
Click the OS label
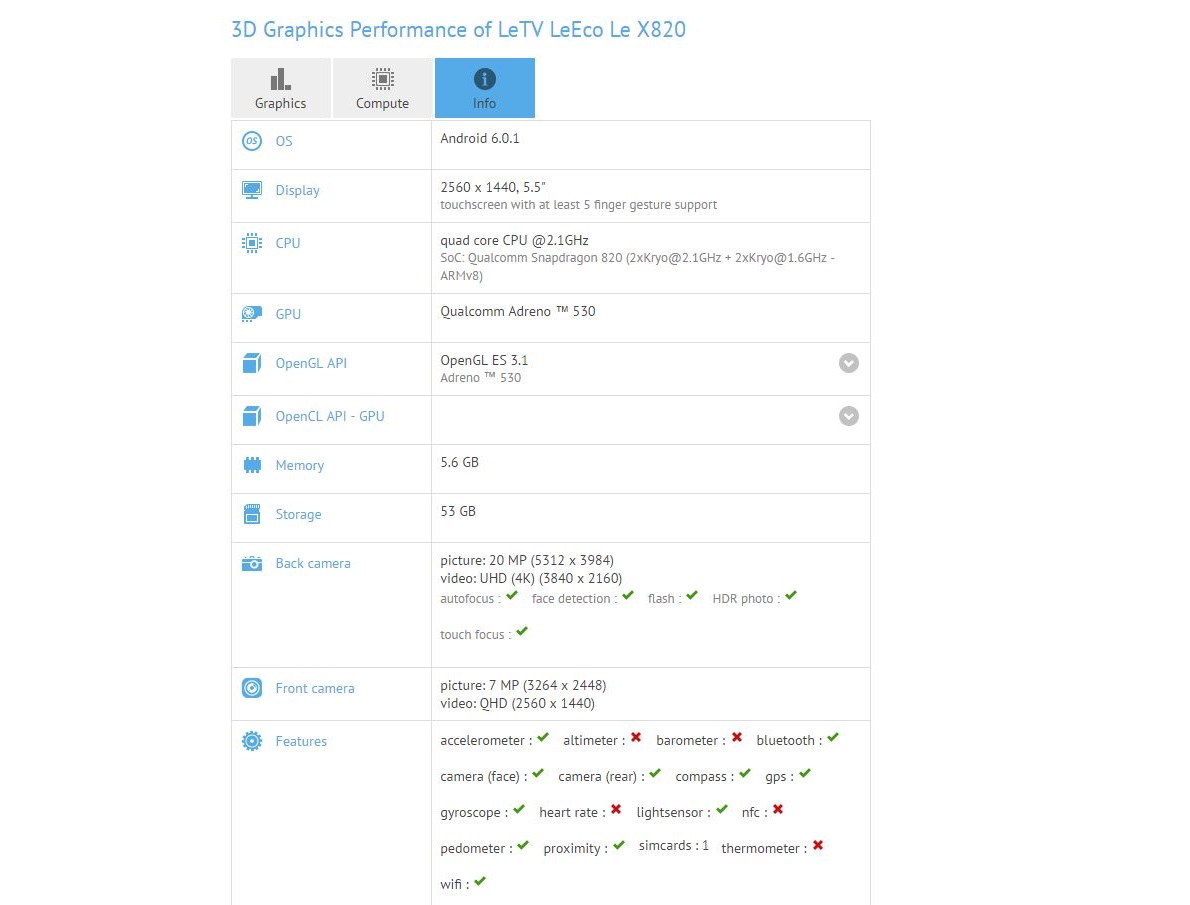click(x=284, y=141)
